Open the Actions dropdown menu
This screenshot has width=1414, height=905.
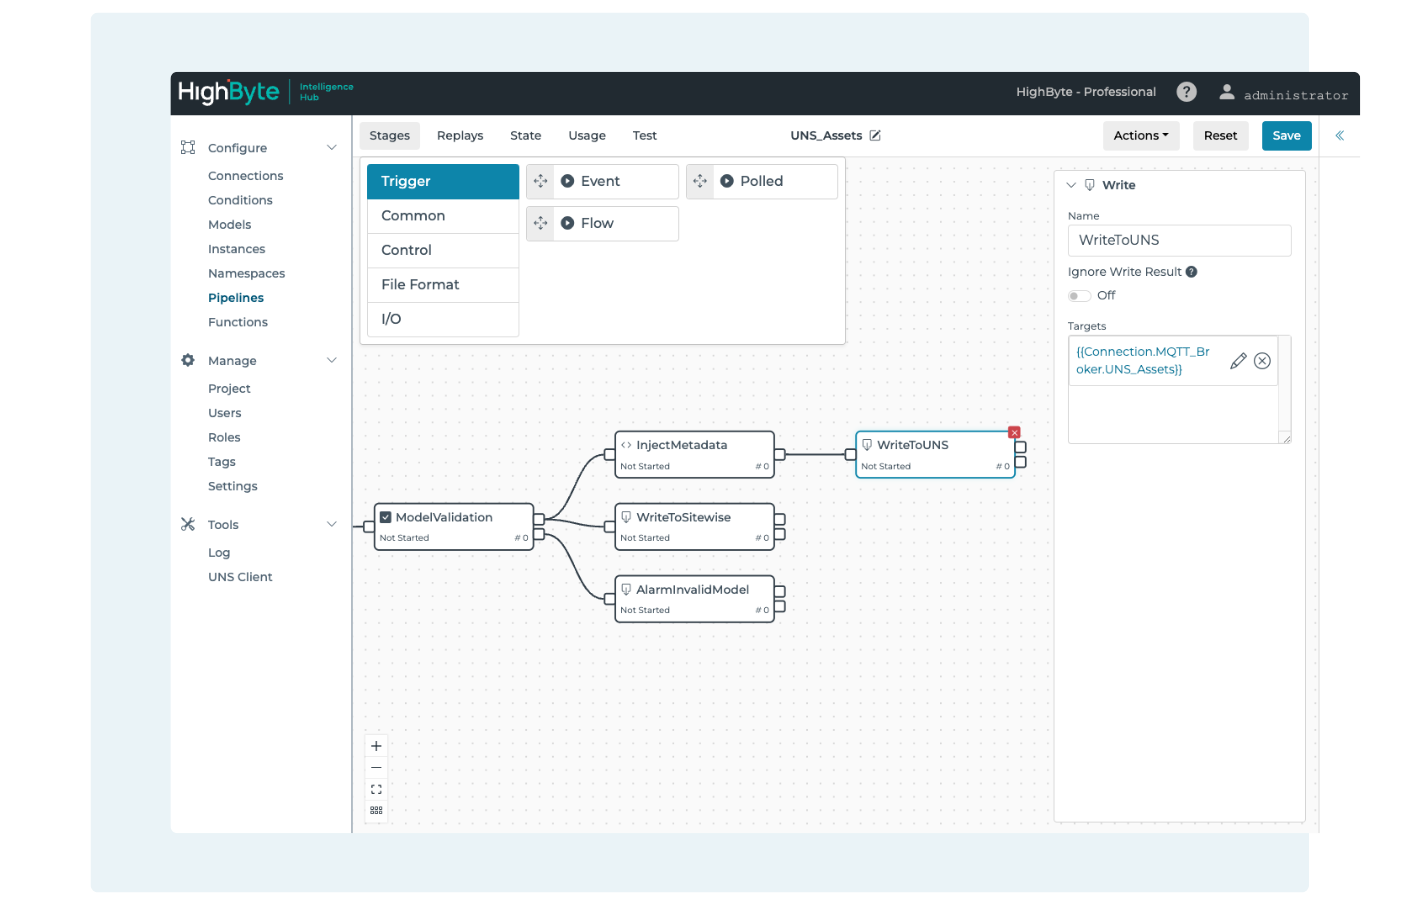[x=1141, y=136]
